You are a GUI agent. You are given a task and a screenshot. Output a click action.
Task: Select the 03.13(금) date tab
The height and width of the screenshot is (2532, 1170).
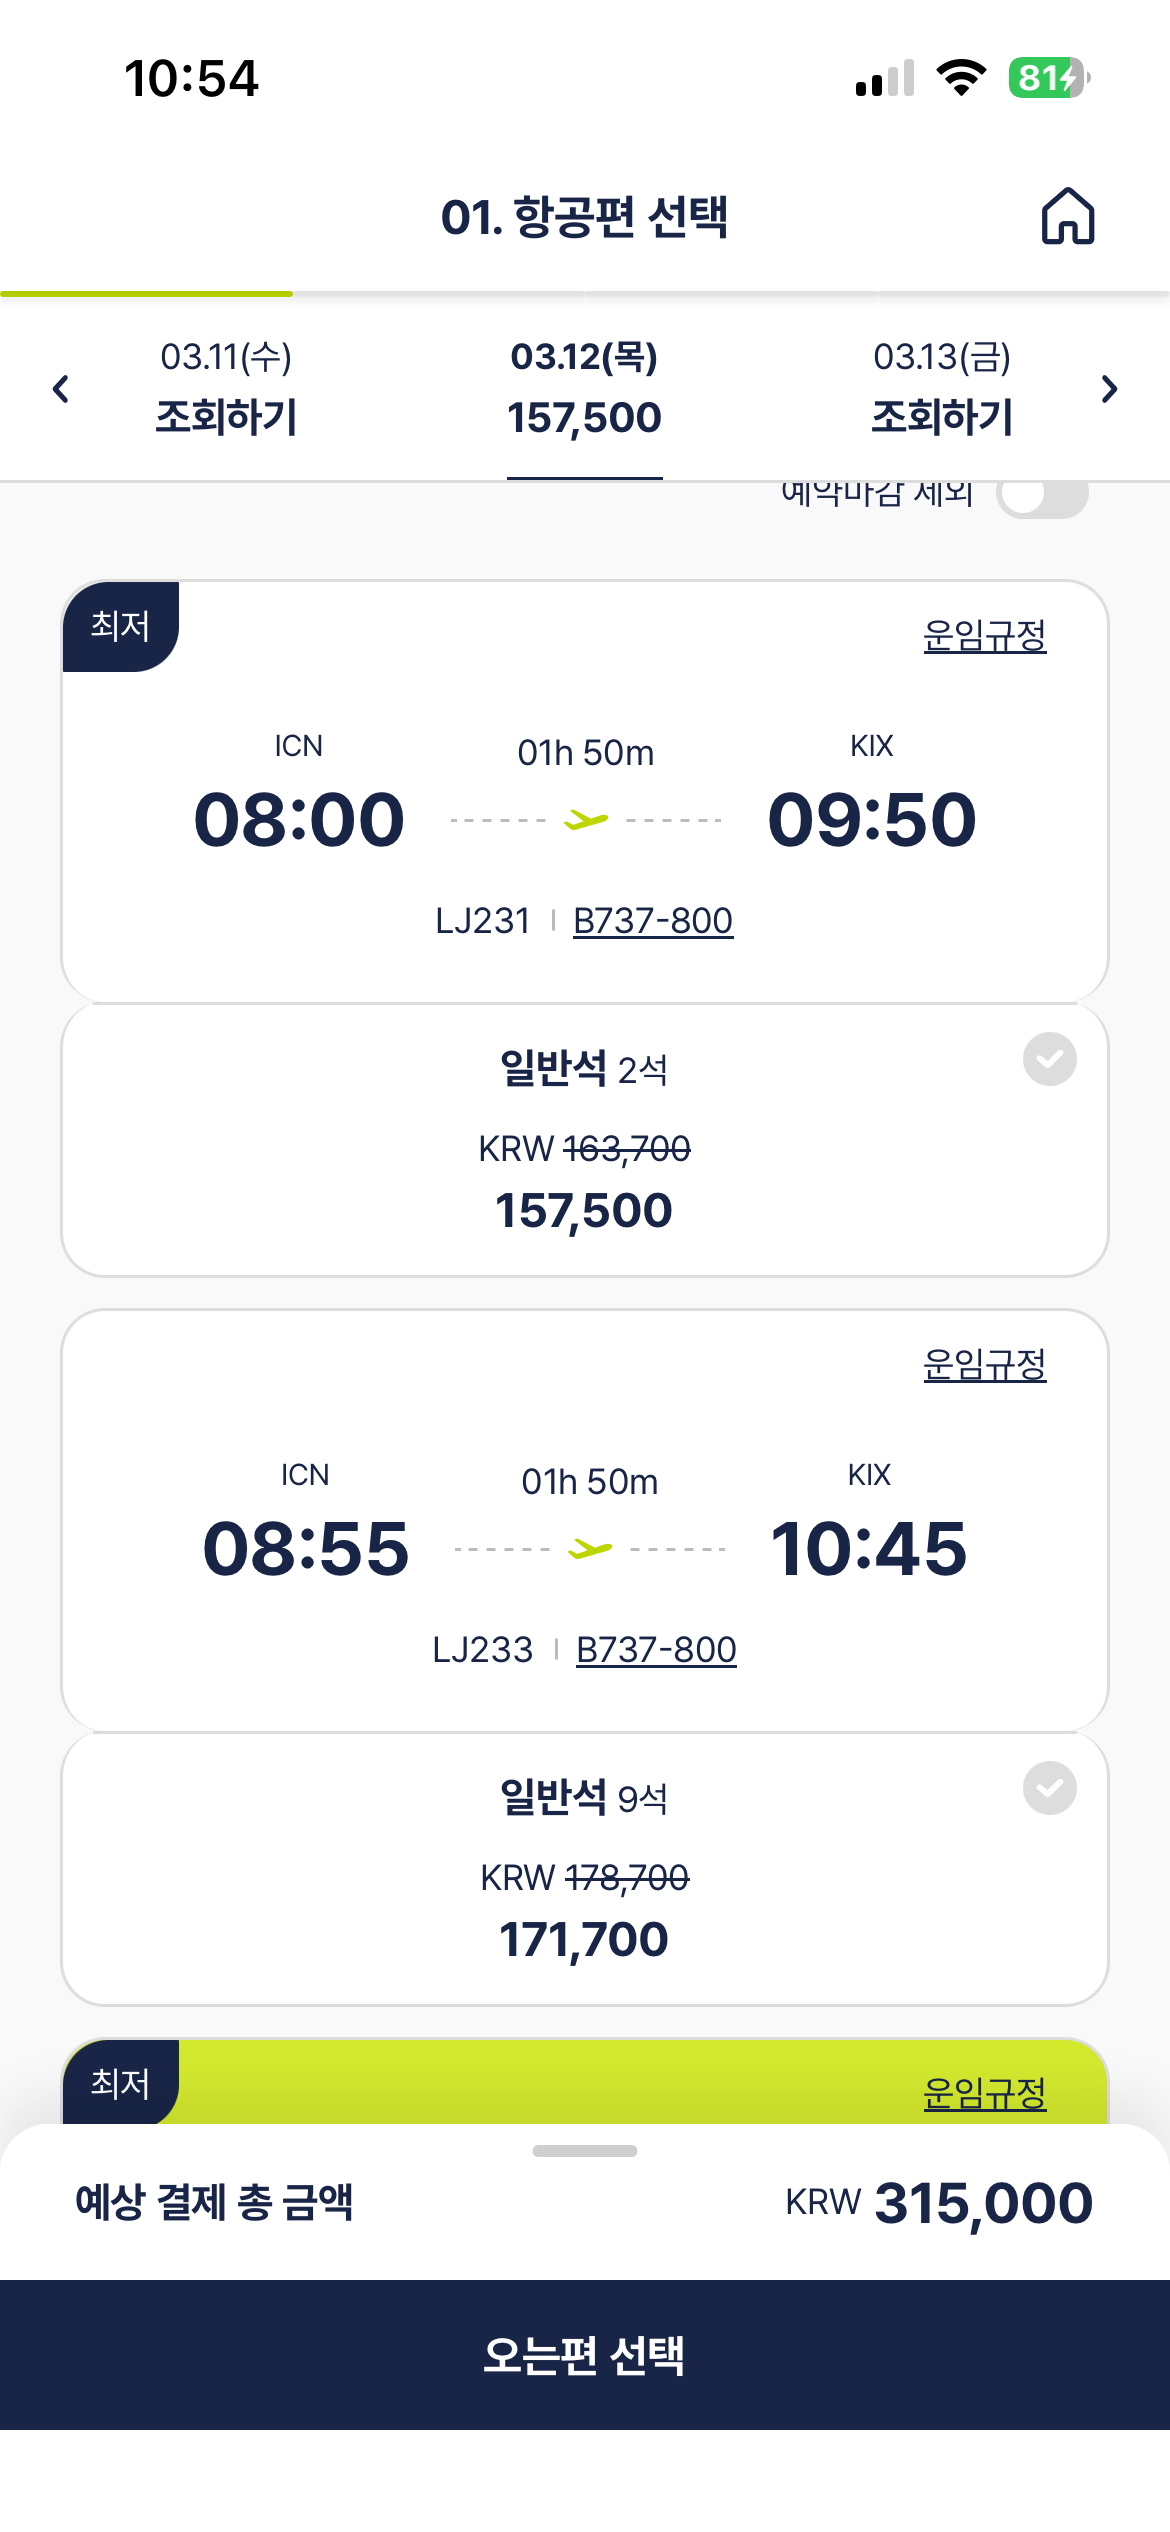pos(942,389)
